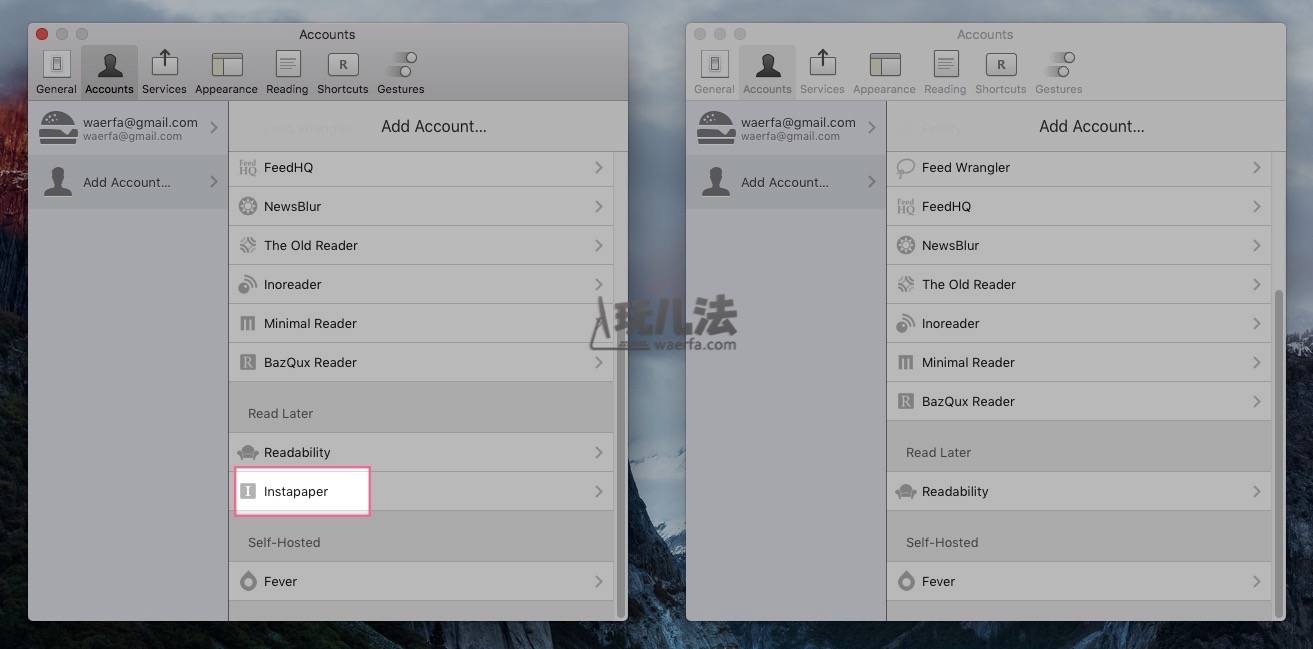The width and height of the screenshot is (1313, 649).
Task: Expand Fever row chevron in left window
Action: [x=598, y=581]
